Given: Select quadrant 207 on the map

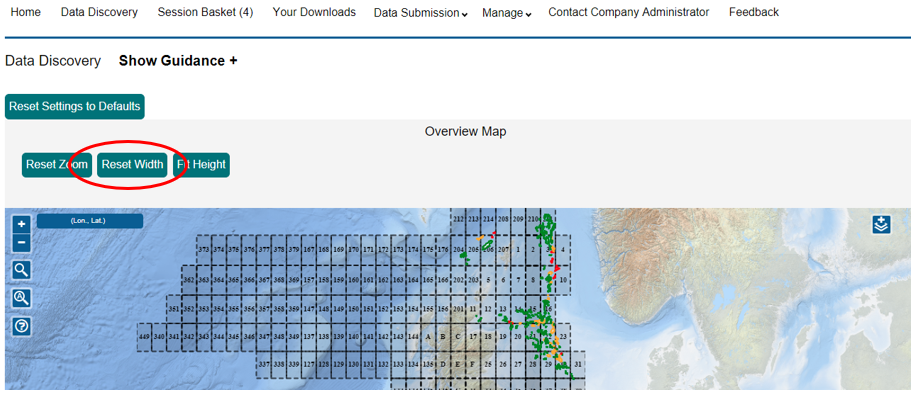Looking at the screenshot, I should pyautogui.click(x=503, y=250).
